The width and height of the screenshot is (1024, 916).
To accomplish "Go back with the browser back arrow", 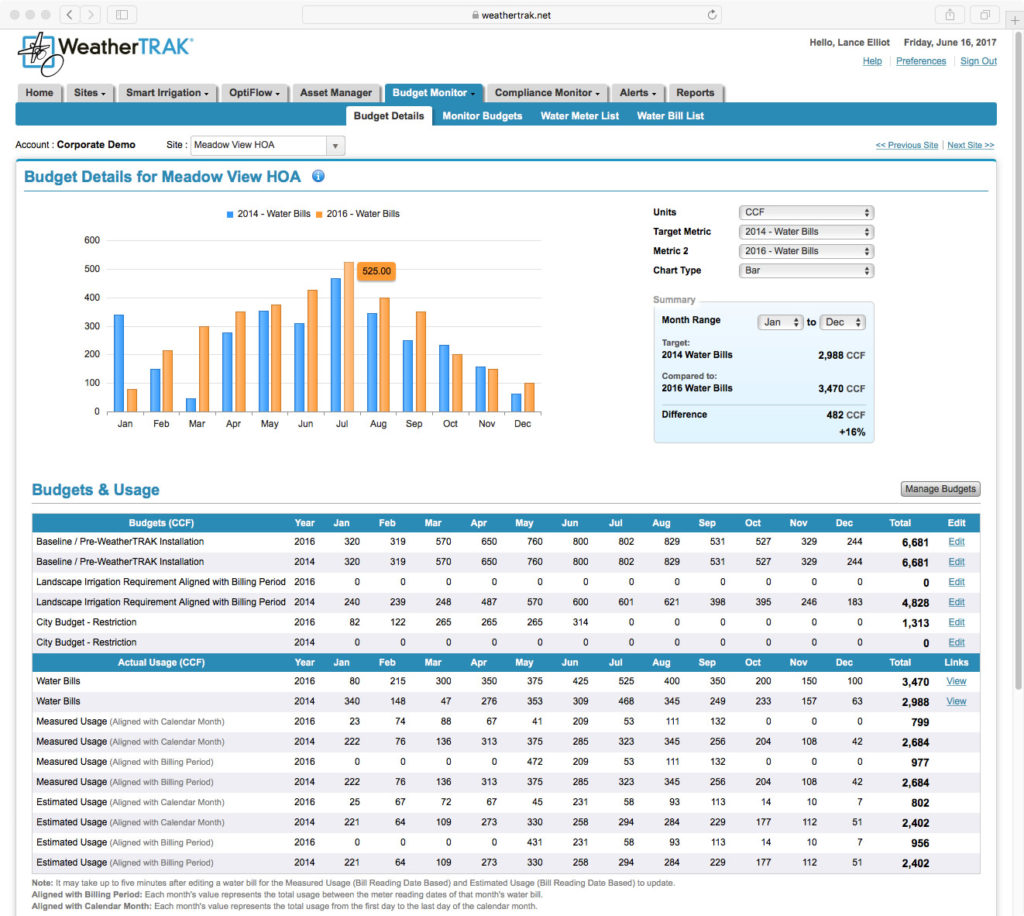I will click(x=70, y=14).
